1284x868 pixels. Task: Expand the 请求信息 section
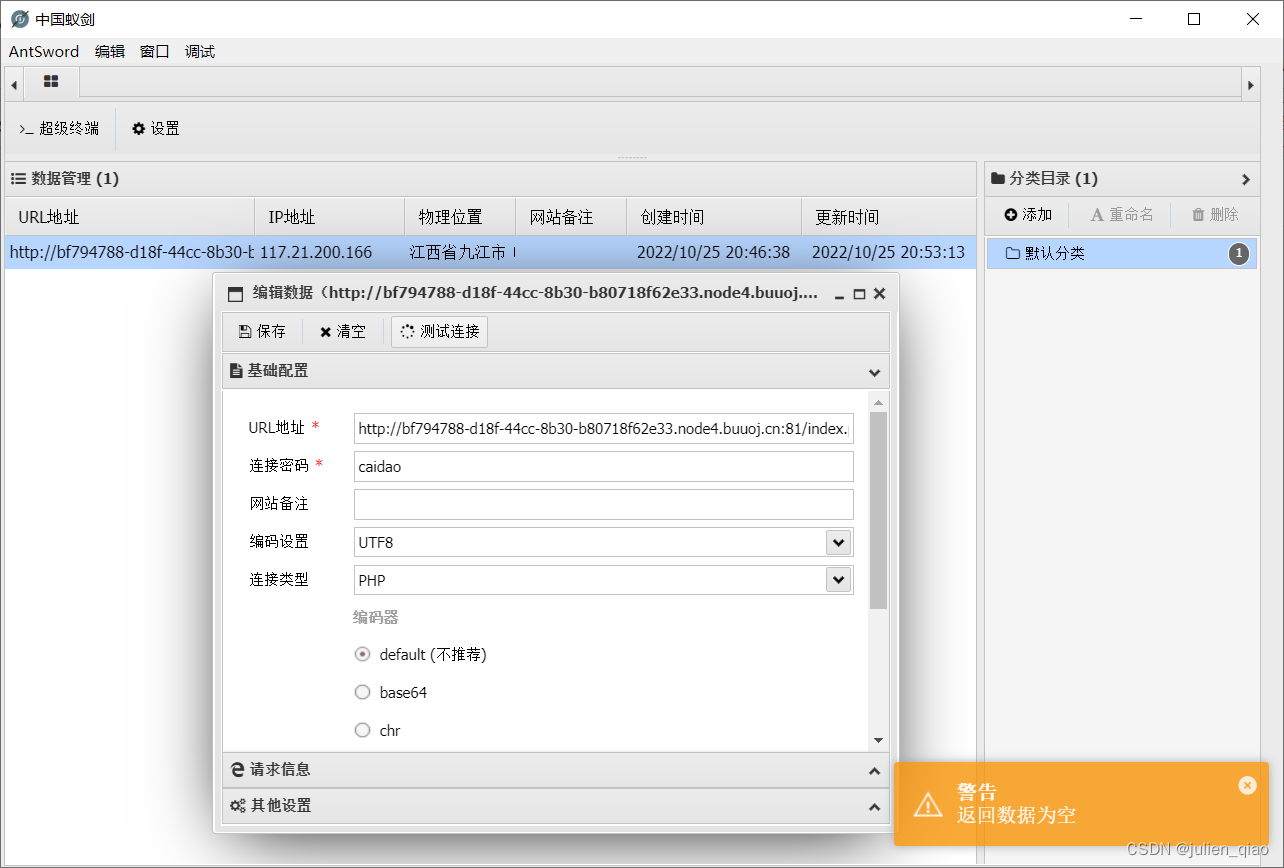point(555,770)
